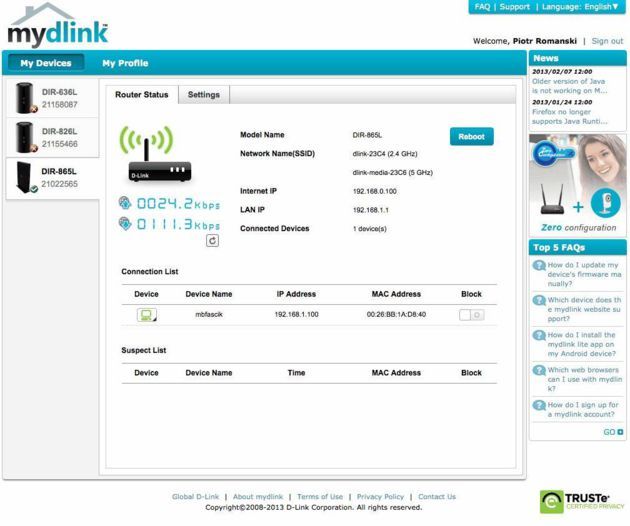
Task: Click the TRUSTe certified privacy badge
Action: point(582,501)
